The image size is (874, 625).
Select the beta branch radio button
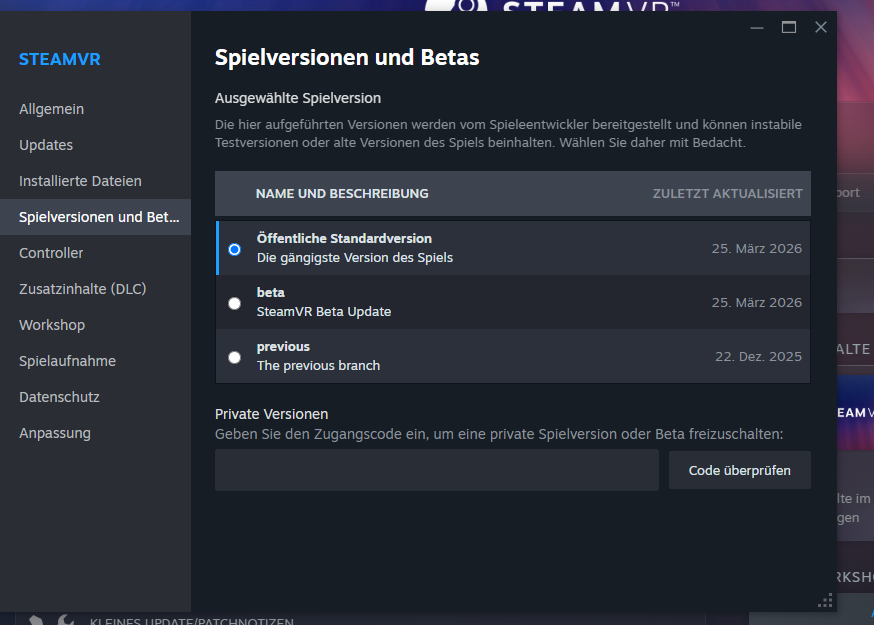point(235,303)
